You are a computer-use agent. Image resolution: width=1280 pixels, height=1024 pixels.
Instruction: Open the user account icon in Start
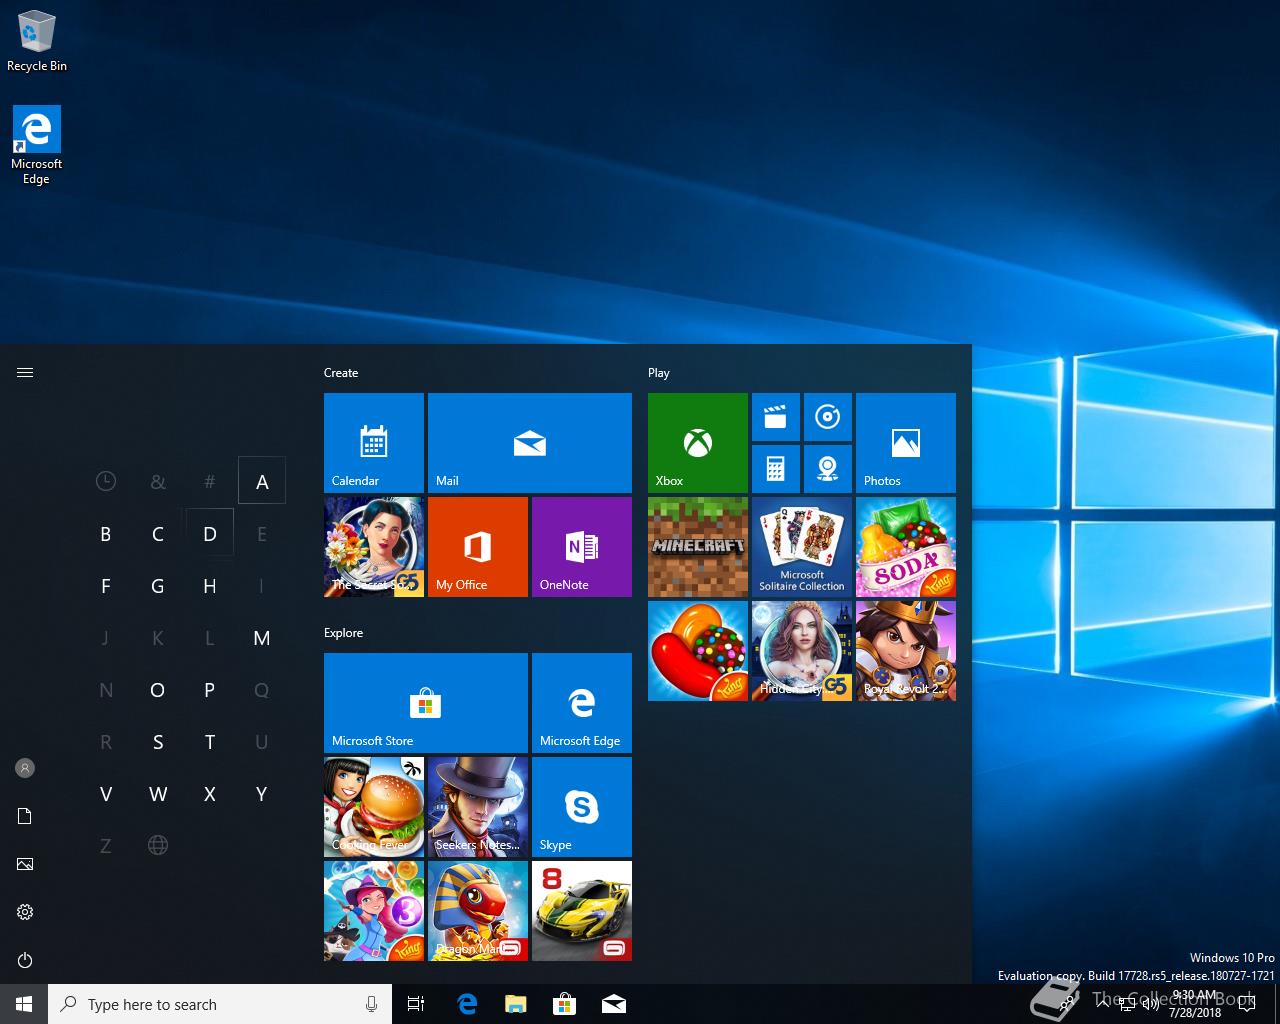[25, 768]
